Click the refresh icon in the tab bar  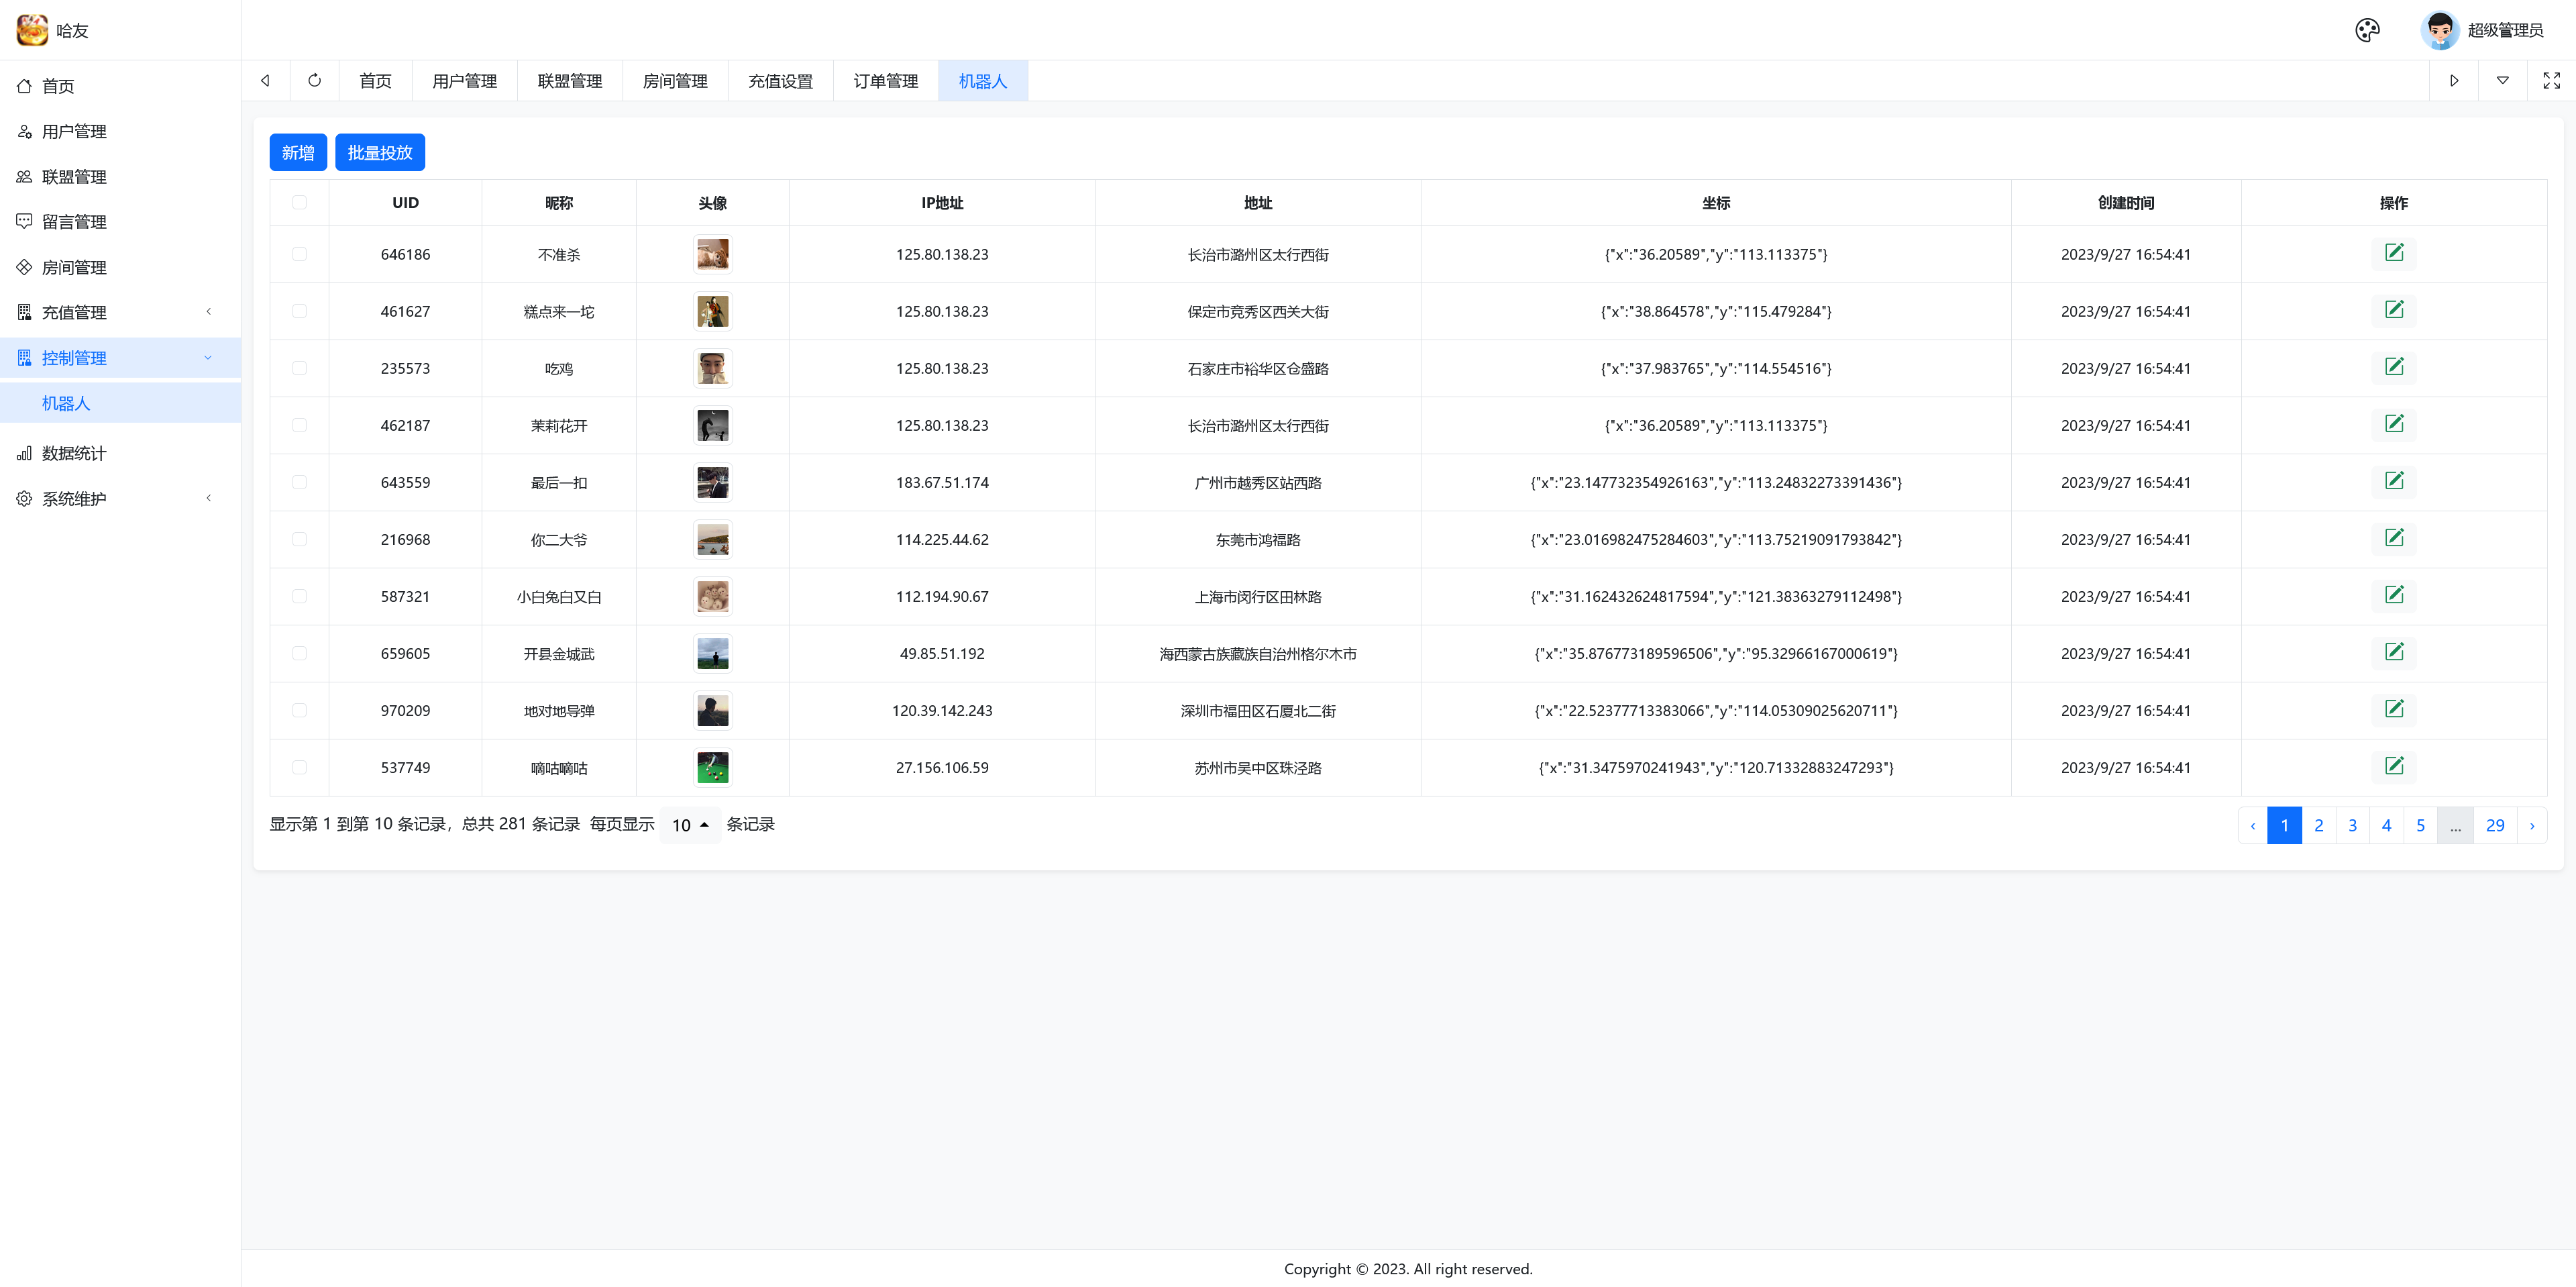pyautogui.click(x=314, y=80)
